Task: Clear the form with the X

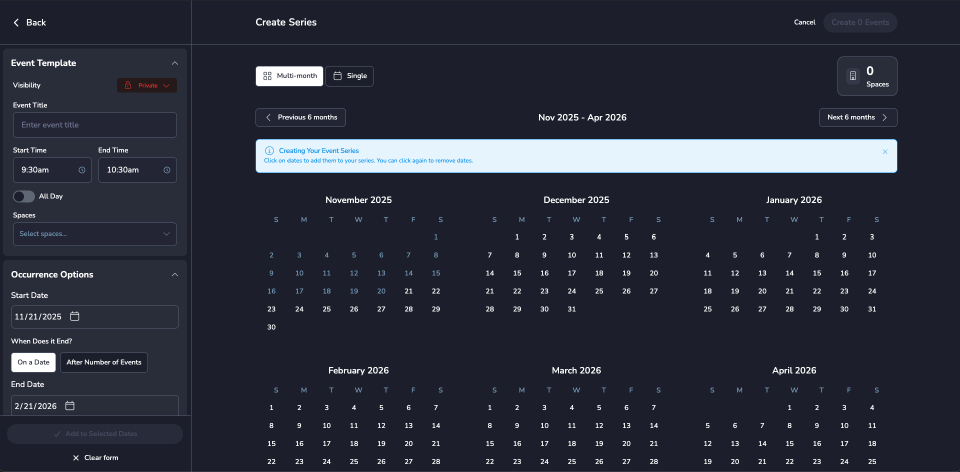Action: [76, 458]
